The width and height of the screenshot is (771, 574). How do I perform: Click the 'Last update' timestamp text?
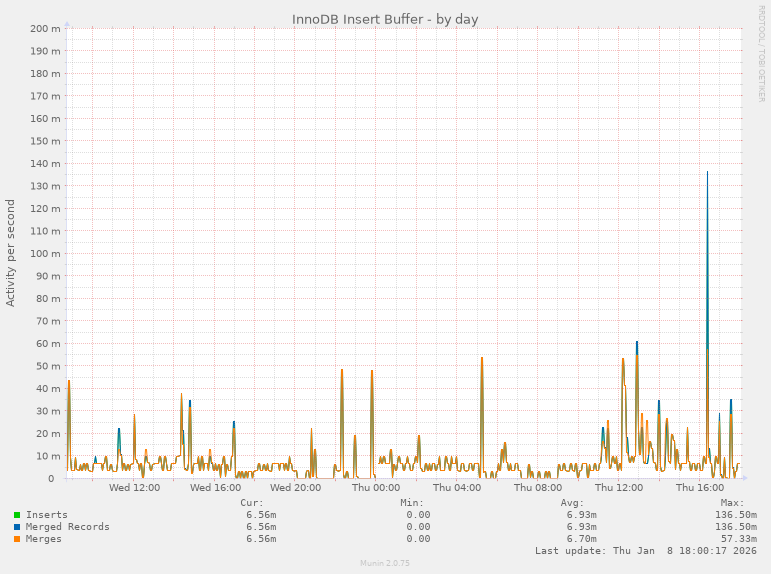pyautogui.click(x=646, y=551)
